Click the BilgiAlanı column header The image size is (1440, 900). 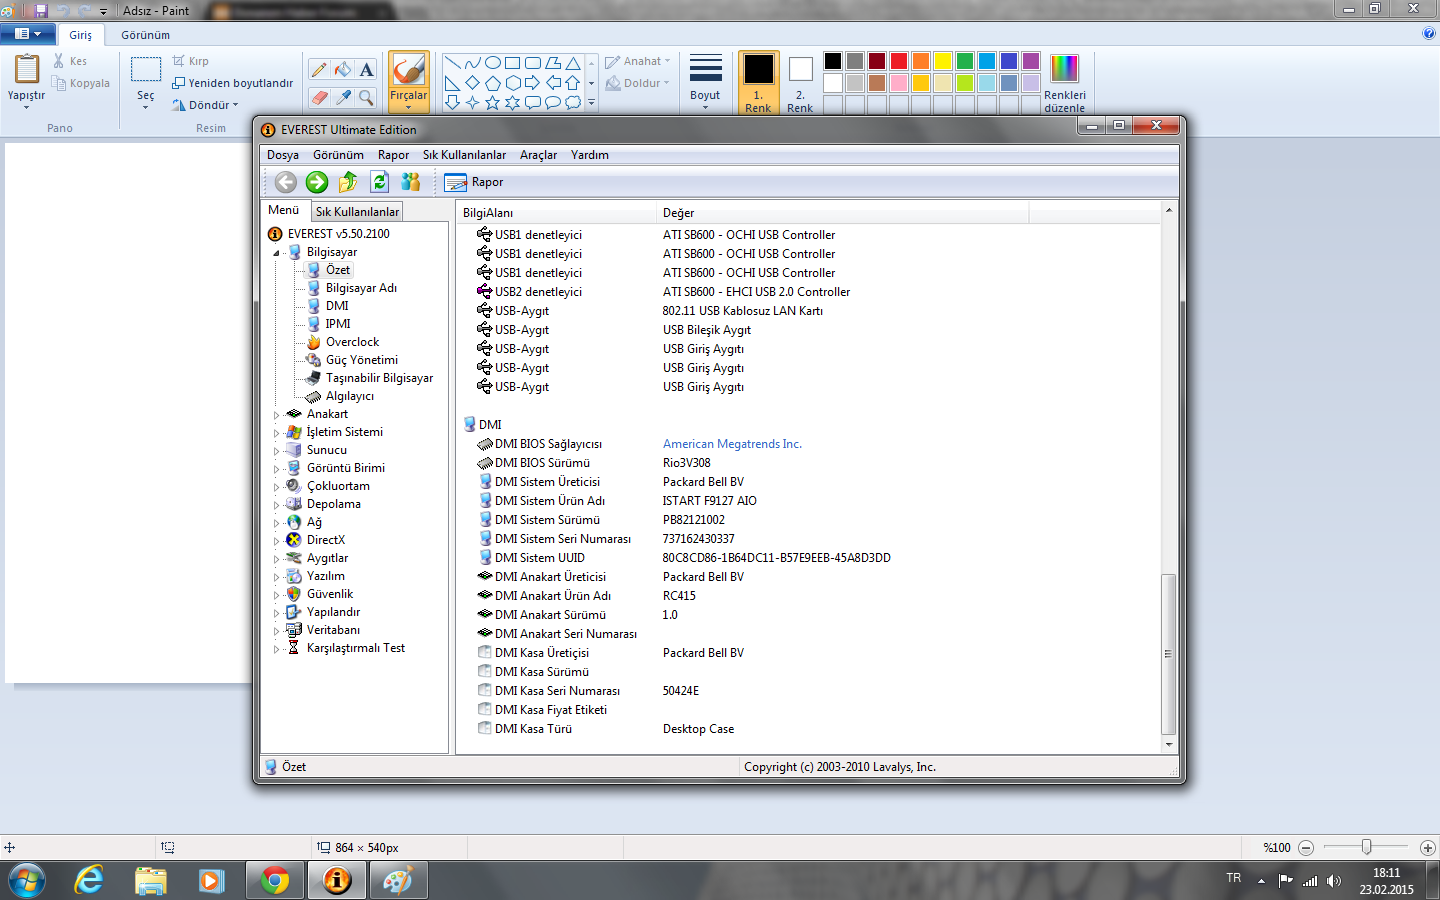point(556,213)
